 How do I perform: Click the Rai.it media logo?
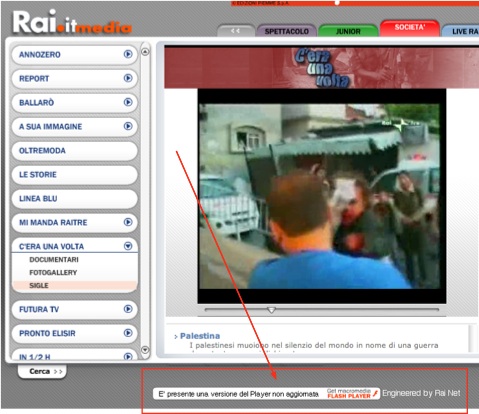click(x=72, y=22)
